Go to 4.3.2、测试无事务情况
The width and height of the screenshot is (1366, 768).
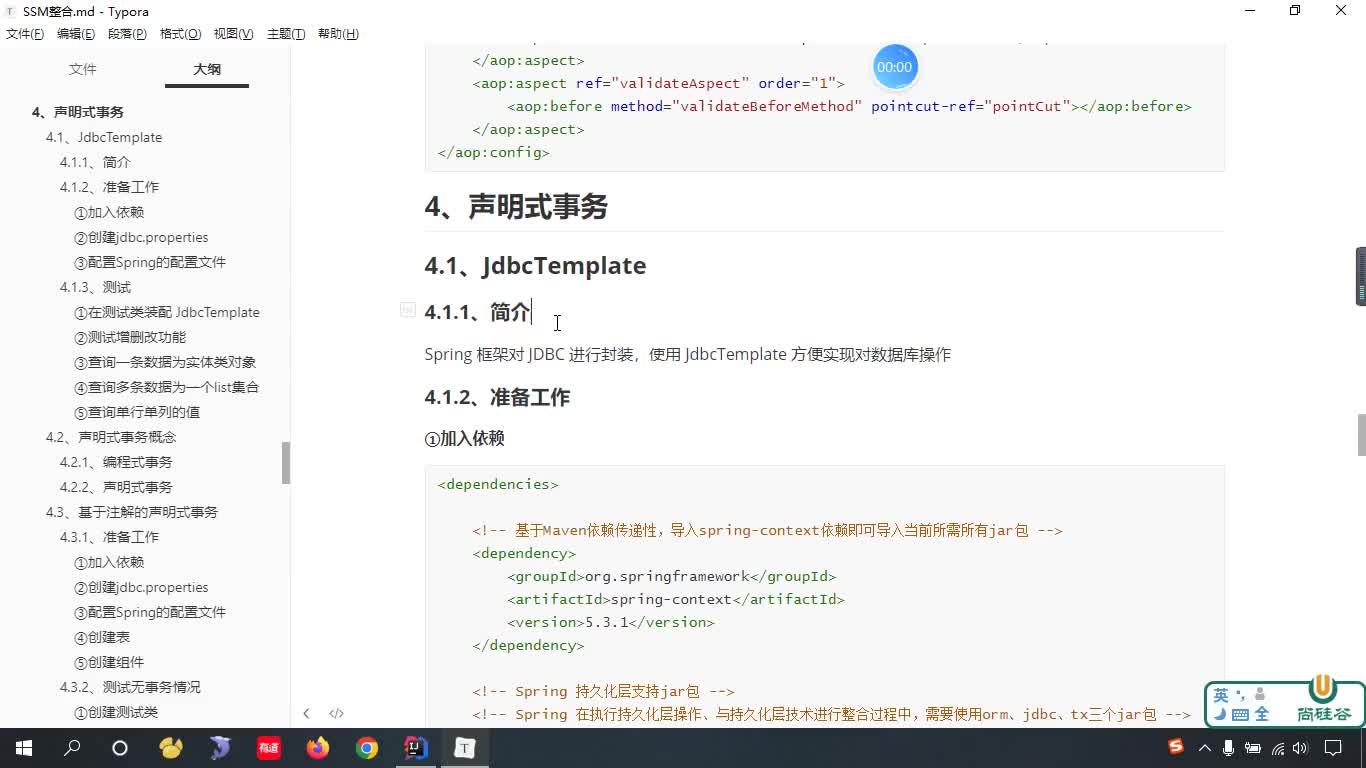coord(130,687)
